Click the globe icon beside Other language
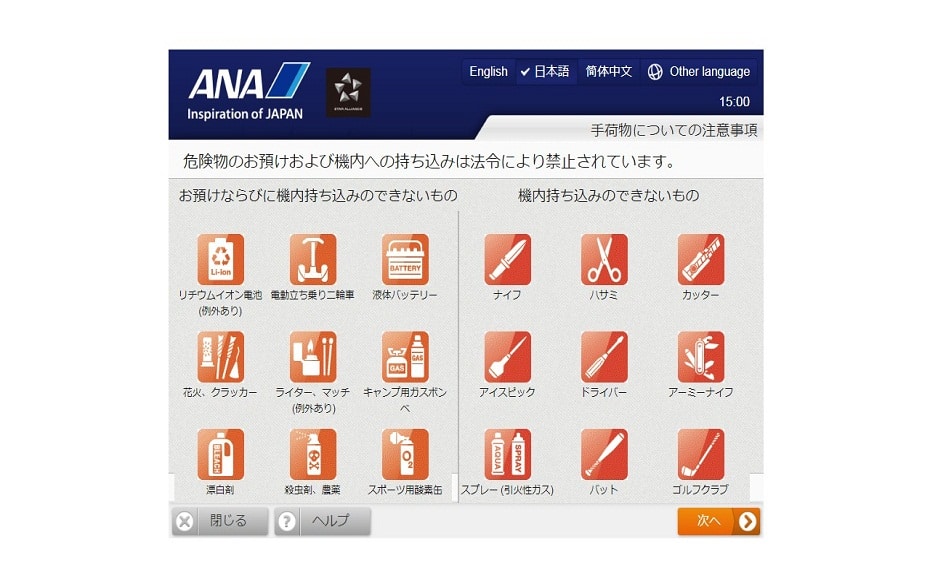This screenshot has width=930, height=575. pos(655,72)
